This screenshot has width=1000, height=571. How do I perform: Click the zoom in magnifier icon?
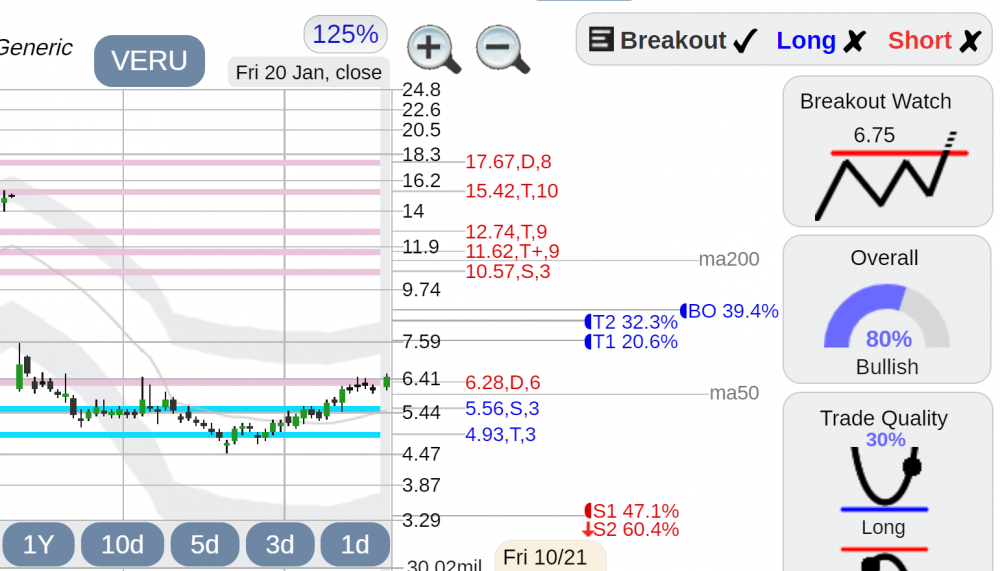[x=434, y=49]
